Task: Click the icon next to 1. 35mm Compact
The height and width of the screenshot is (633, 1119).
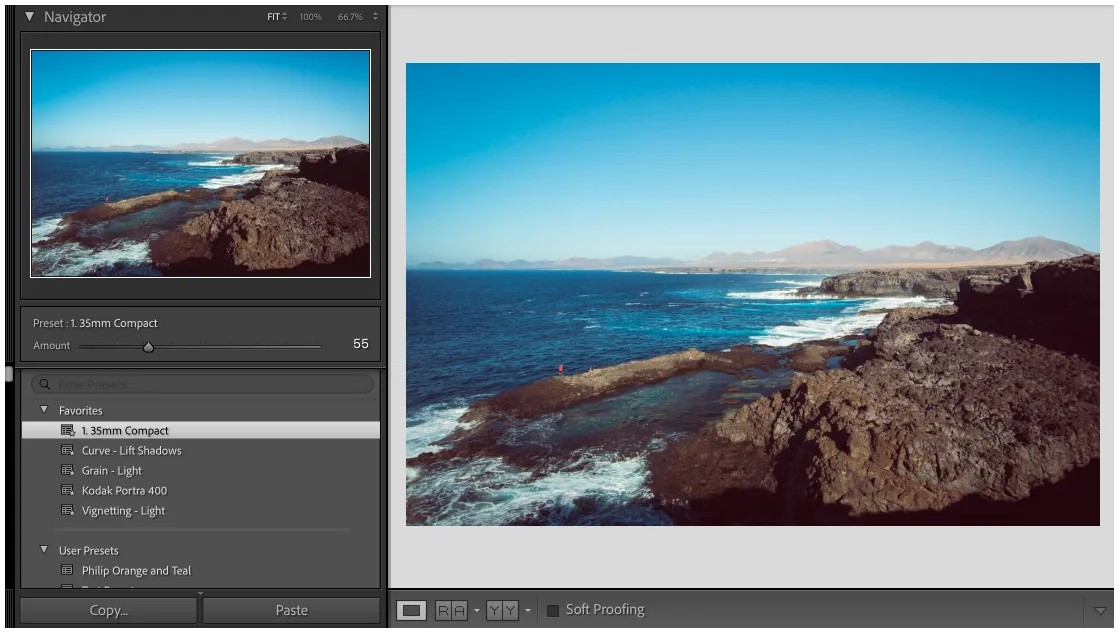Action: 68,430
